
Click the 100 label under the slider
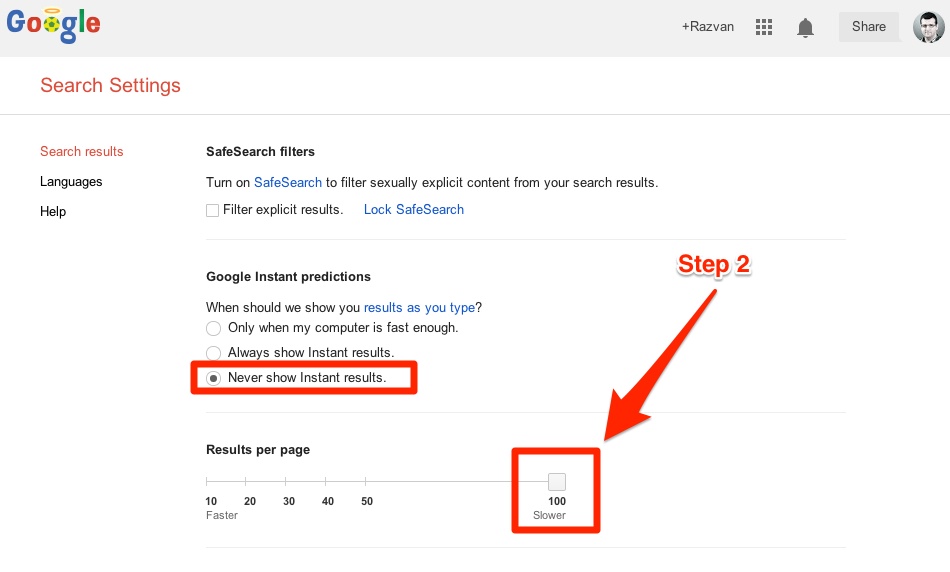(x=557, y=501)
